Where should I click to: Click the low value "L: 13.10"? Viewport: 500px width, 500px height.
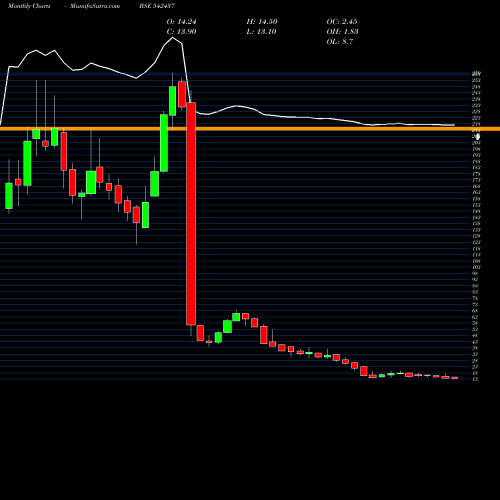click(262, 32)
